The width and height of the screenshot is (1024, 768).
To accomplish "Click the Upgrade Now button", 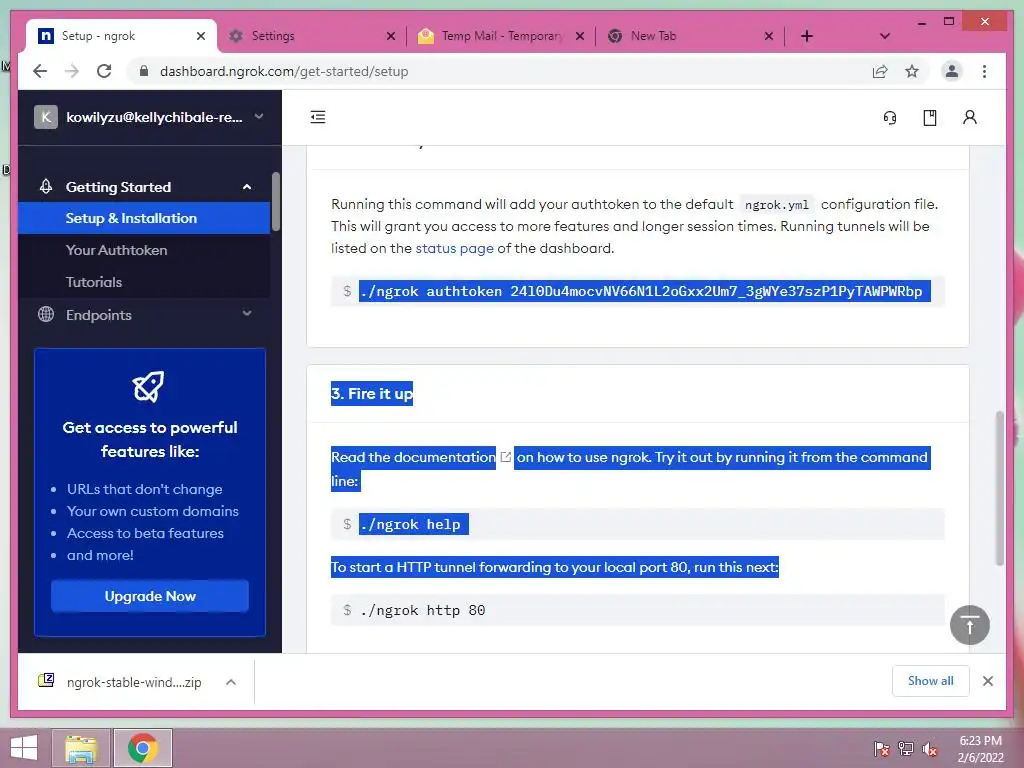I will point(150,596).
